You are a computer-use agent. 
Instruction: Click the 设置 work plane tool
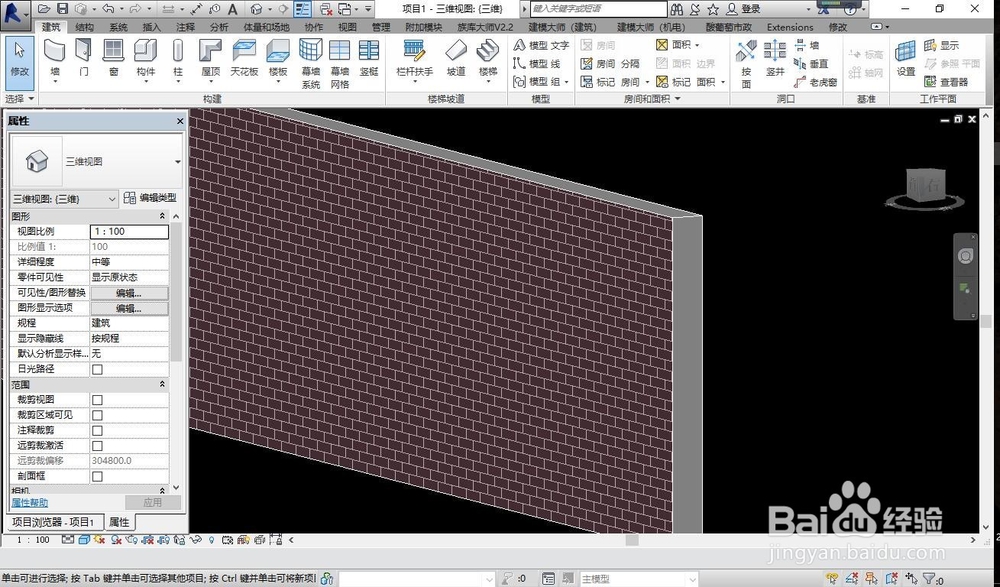[906, 59]
